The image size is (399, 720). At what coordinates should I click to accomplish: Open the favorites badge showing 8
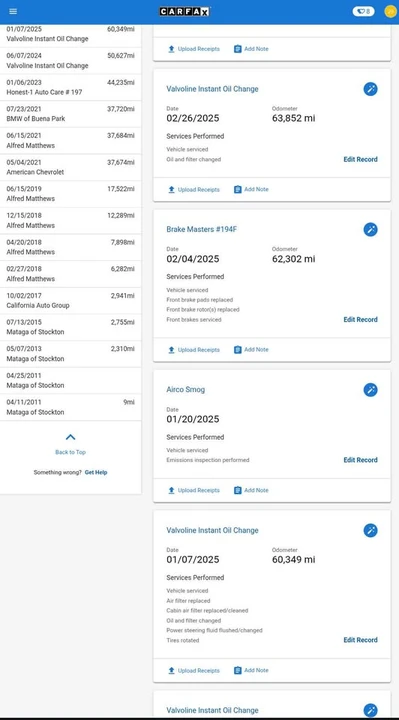pyautogui.click(x=363, y=11)
